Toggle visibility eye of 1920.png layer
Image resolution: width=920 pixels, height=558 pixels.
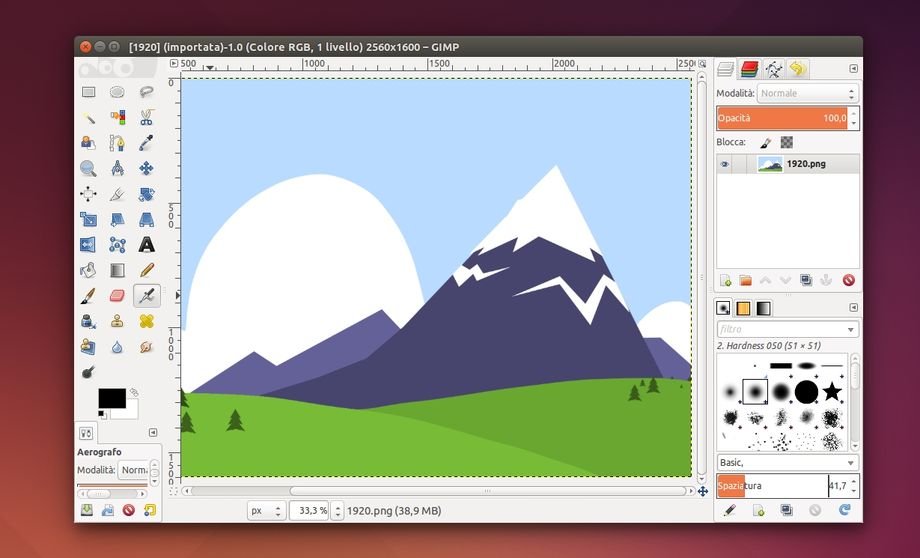[725, 164]
